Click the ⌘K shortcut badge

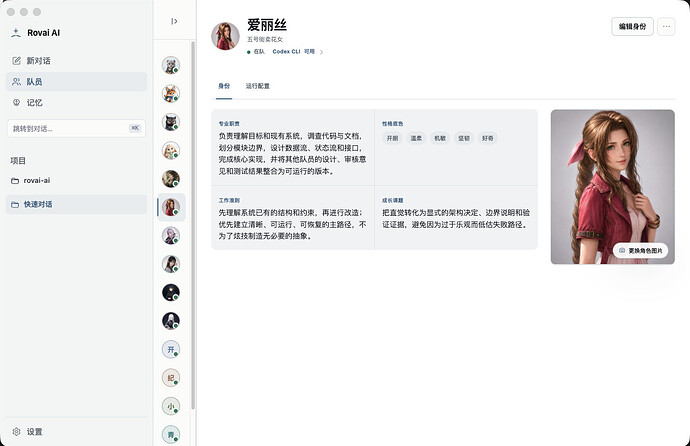pyautogui.click(x=135, y=128)
